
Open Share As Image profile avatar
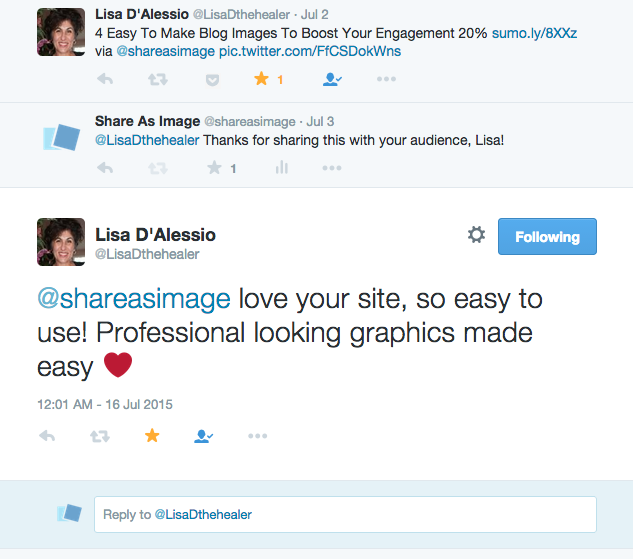coord(61,138)
